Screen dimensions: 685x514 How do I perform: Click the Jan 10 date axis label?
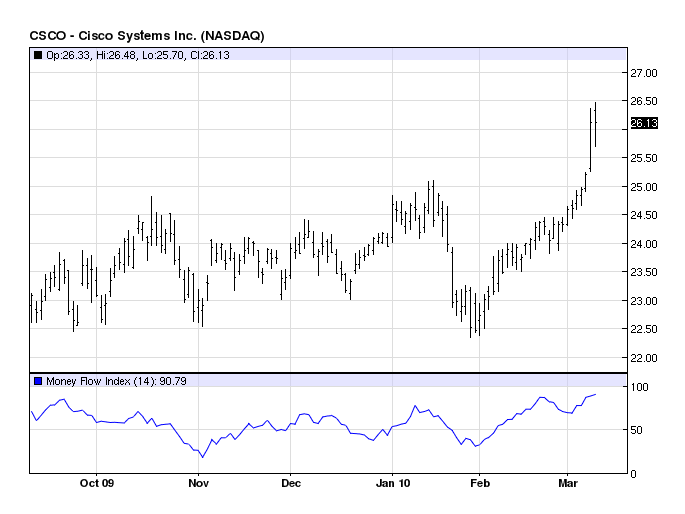click(x=393, y=483)
